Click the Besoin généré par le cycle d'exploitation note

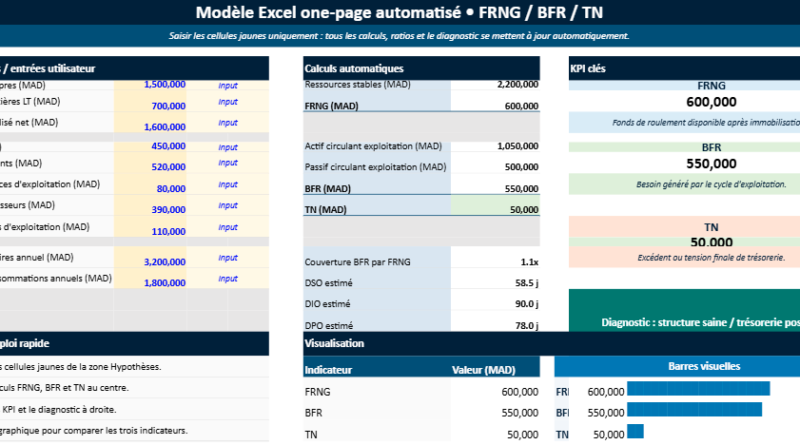(711, 184)
